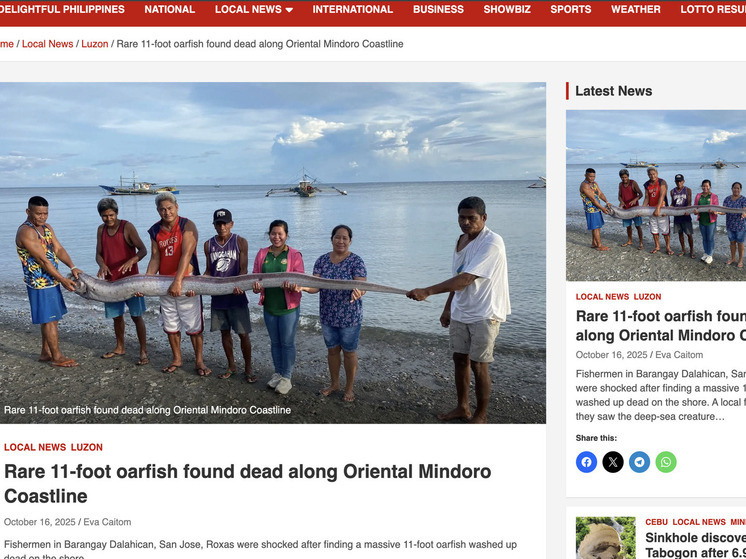The height and width of the screenshot is (559, 746).
Task: Share article via WhatsApp icon
Action: tap(666, 462)
